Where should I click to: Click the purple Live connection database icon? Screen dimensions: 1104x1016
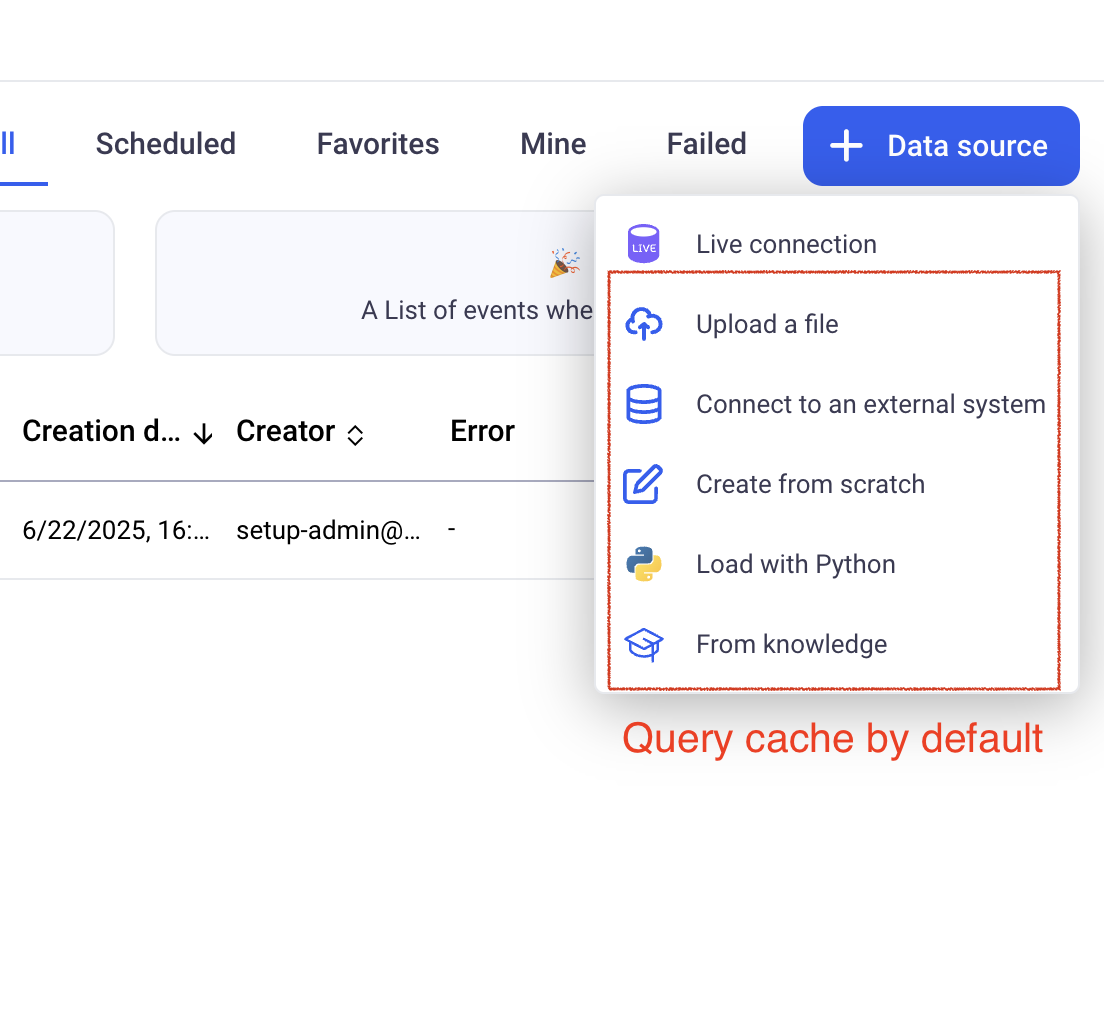point(644,244)
